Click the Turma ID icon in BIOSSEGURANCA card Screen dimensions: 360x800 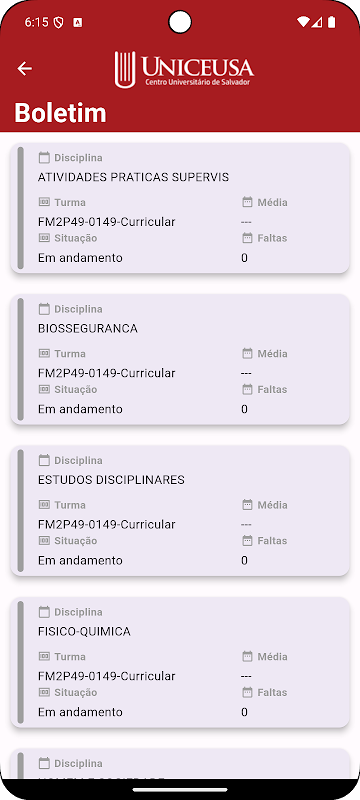click(44, 354)
